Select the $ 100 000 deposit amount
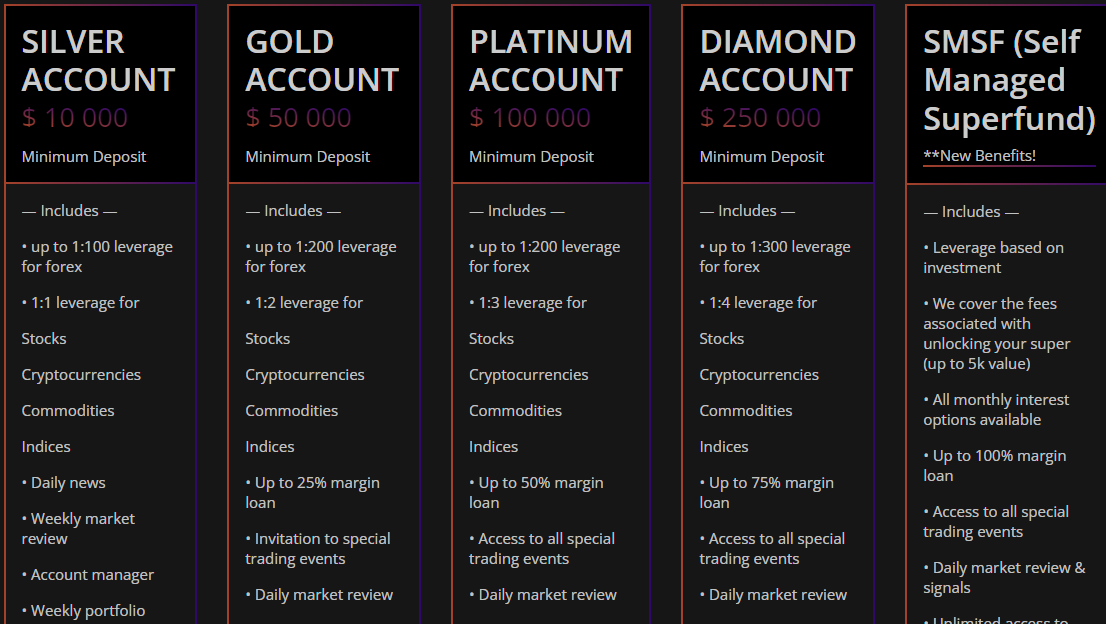This screenshot has width=1106, height=624. [x=530, y=118]
